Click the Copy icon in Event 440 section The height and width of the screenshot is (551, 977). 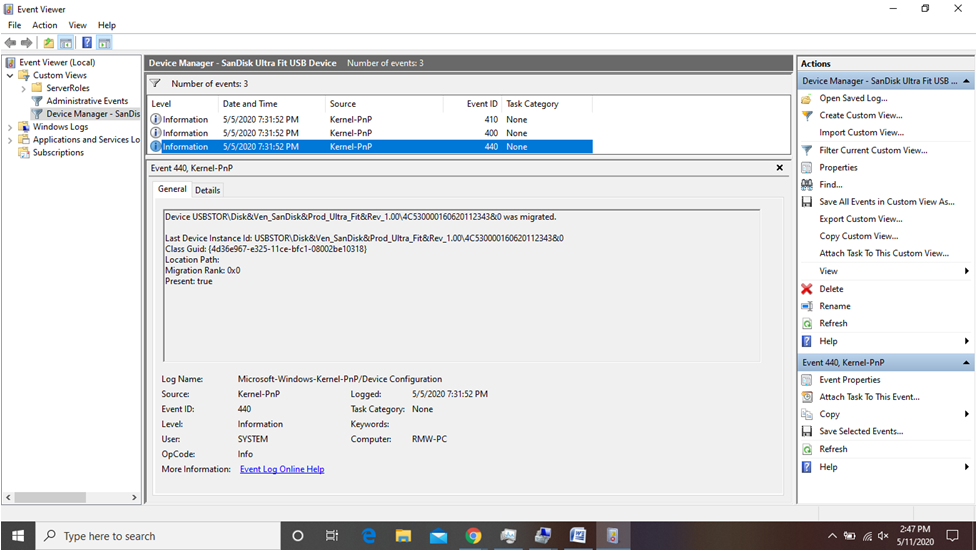[x=807, y=414]
